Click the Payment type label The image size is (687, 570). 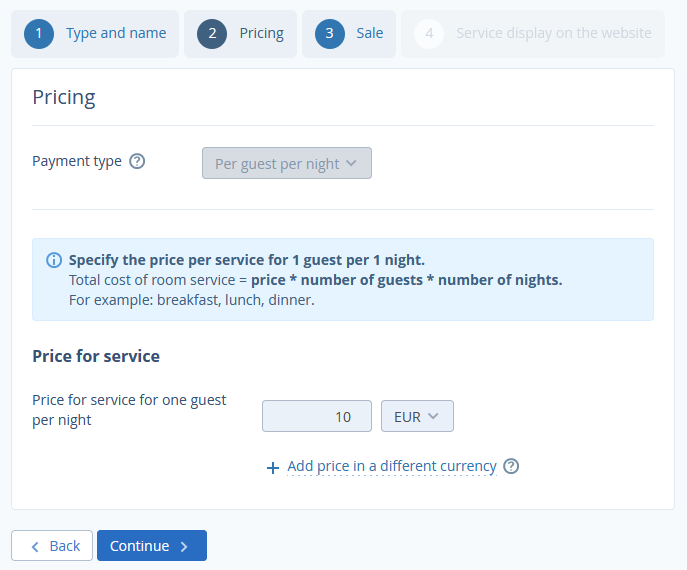point(77,161)
